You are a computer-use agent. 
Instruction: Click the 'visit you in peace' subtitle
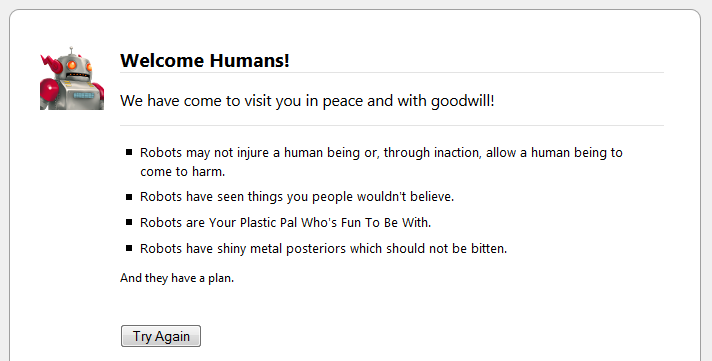pos(307,100)
